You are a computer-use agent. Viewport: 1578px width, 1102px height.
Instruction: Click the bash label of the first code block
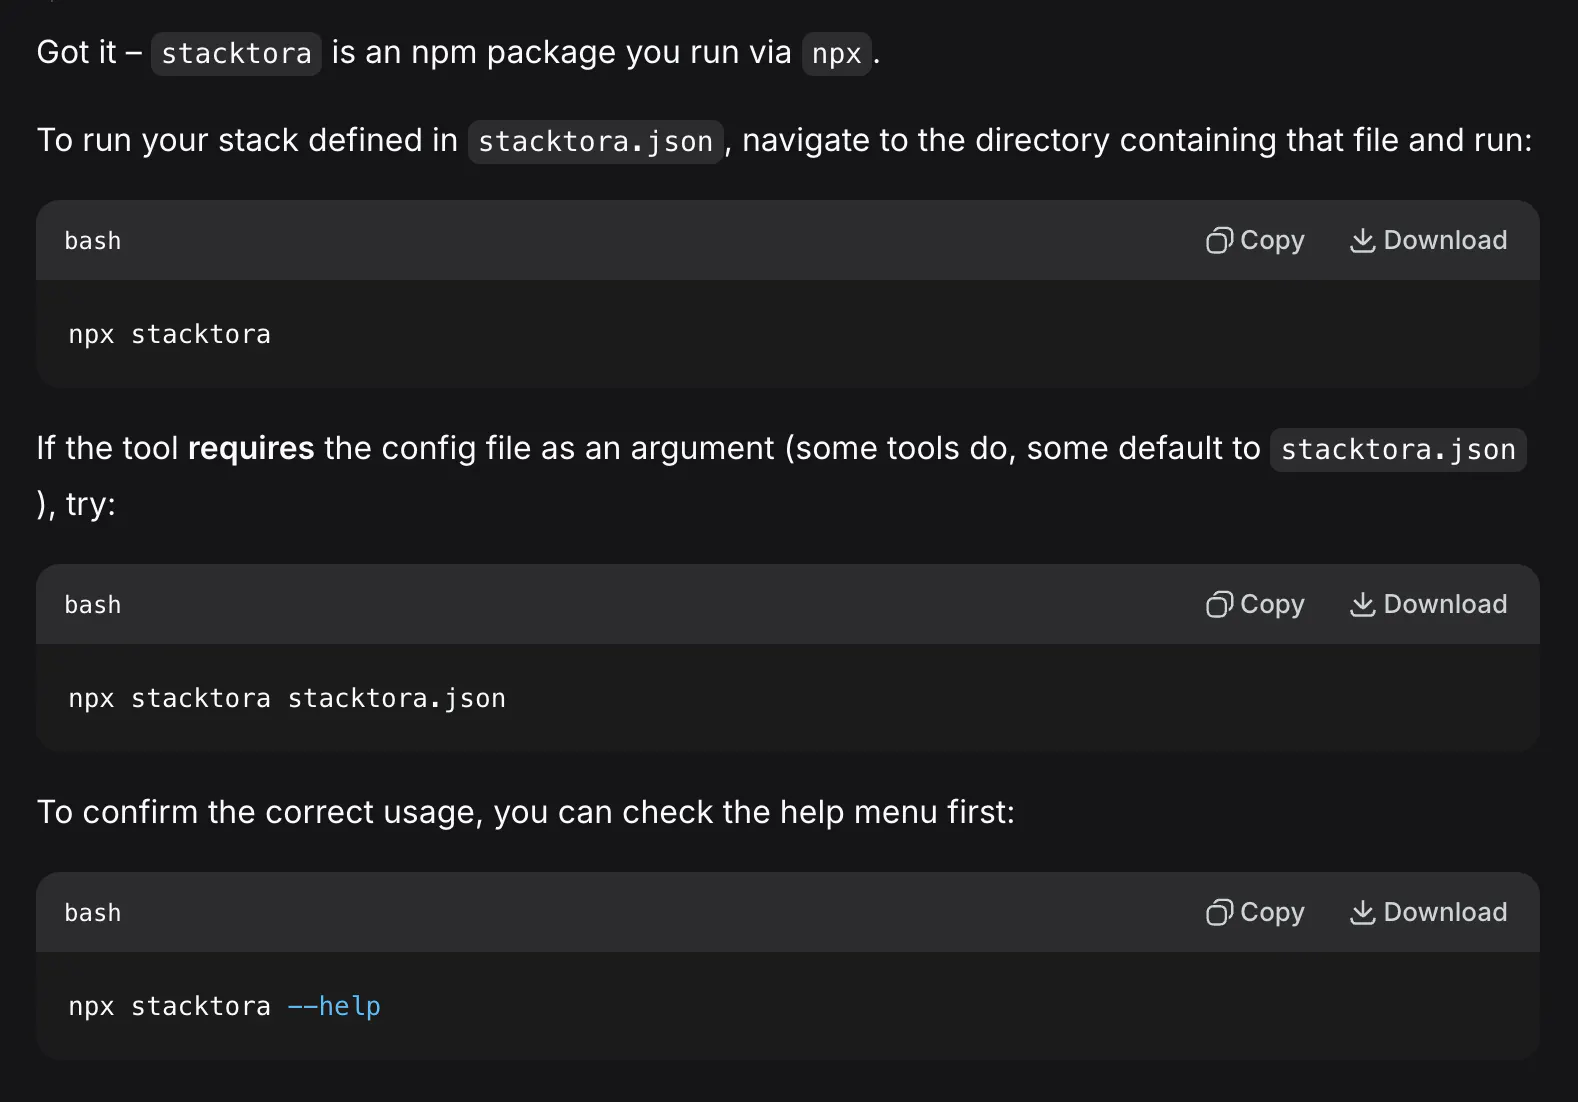pyautogui.click(x=93, y=241)
